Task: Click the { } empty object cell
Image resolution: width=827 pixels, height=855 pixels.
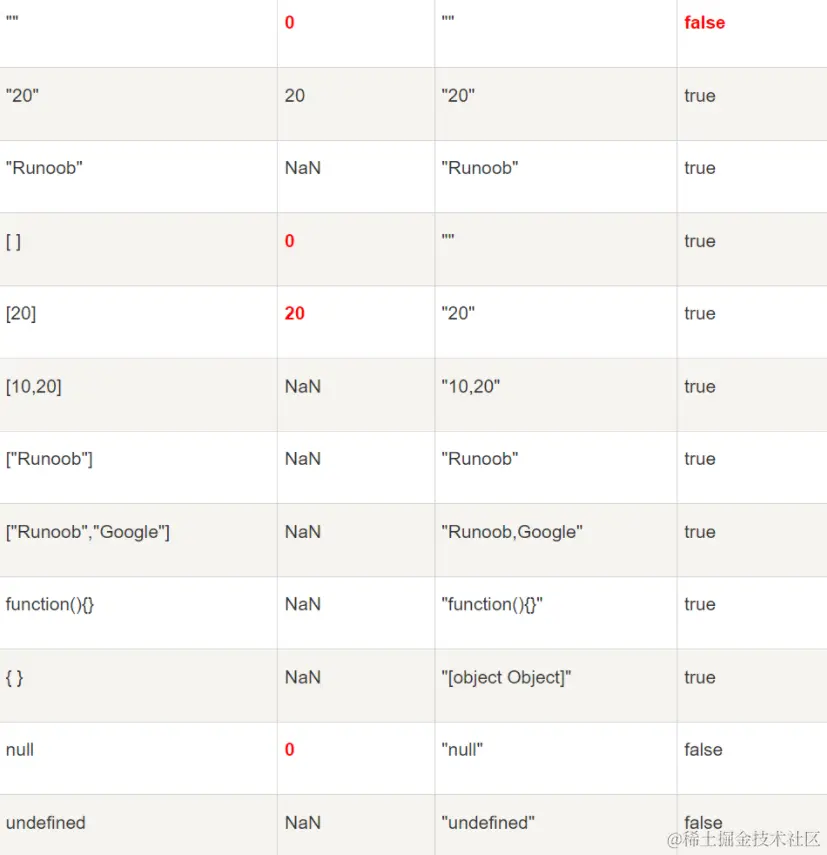Action: [14, 678]
